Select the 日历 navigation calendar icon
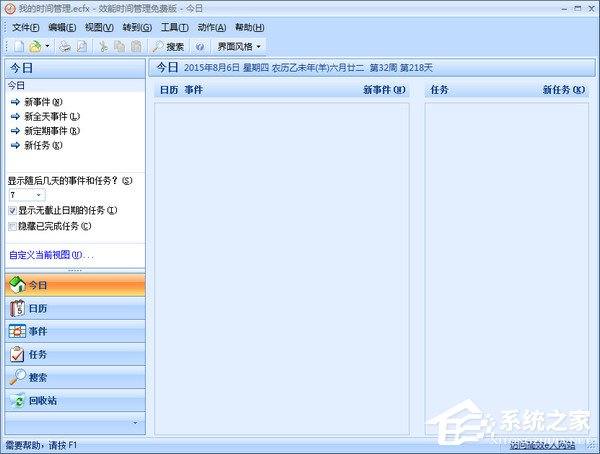The height and width of the screenshot is (454, 600). (x=17, y=308)
